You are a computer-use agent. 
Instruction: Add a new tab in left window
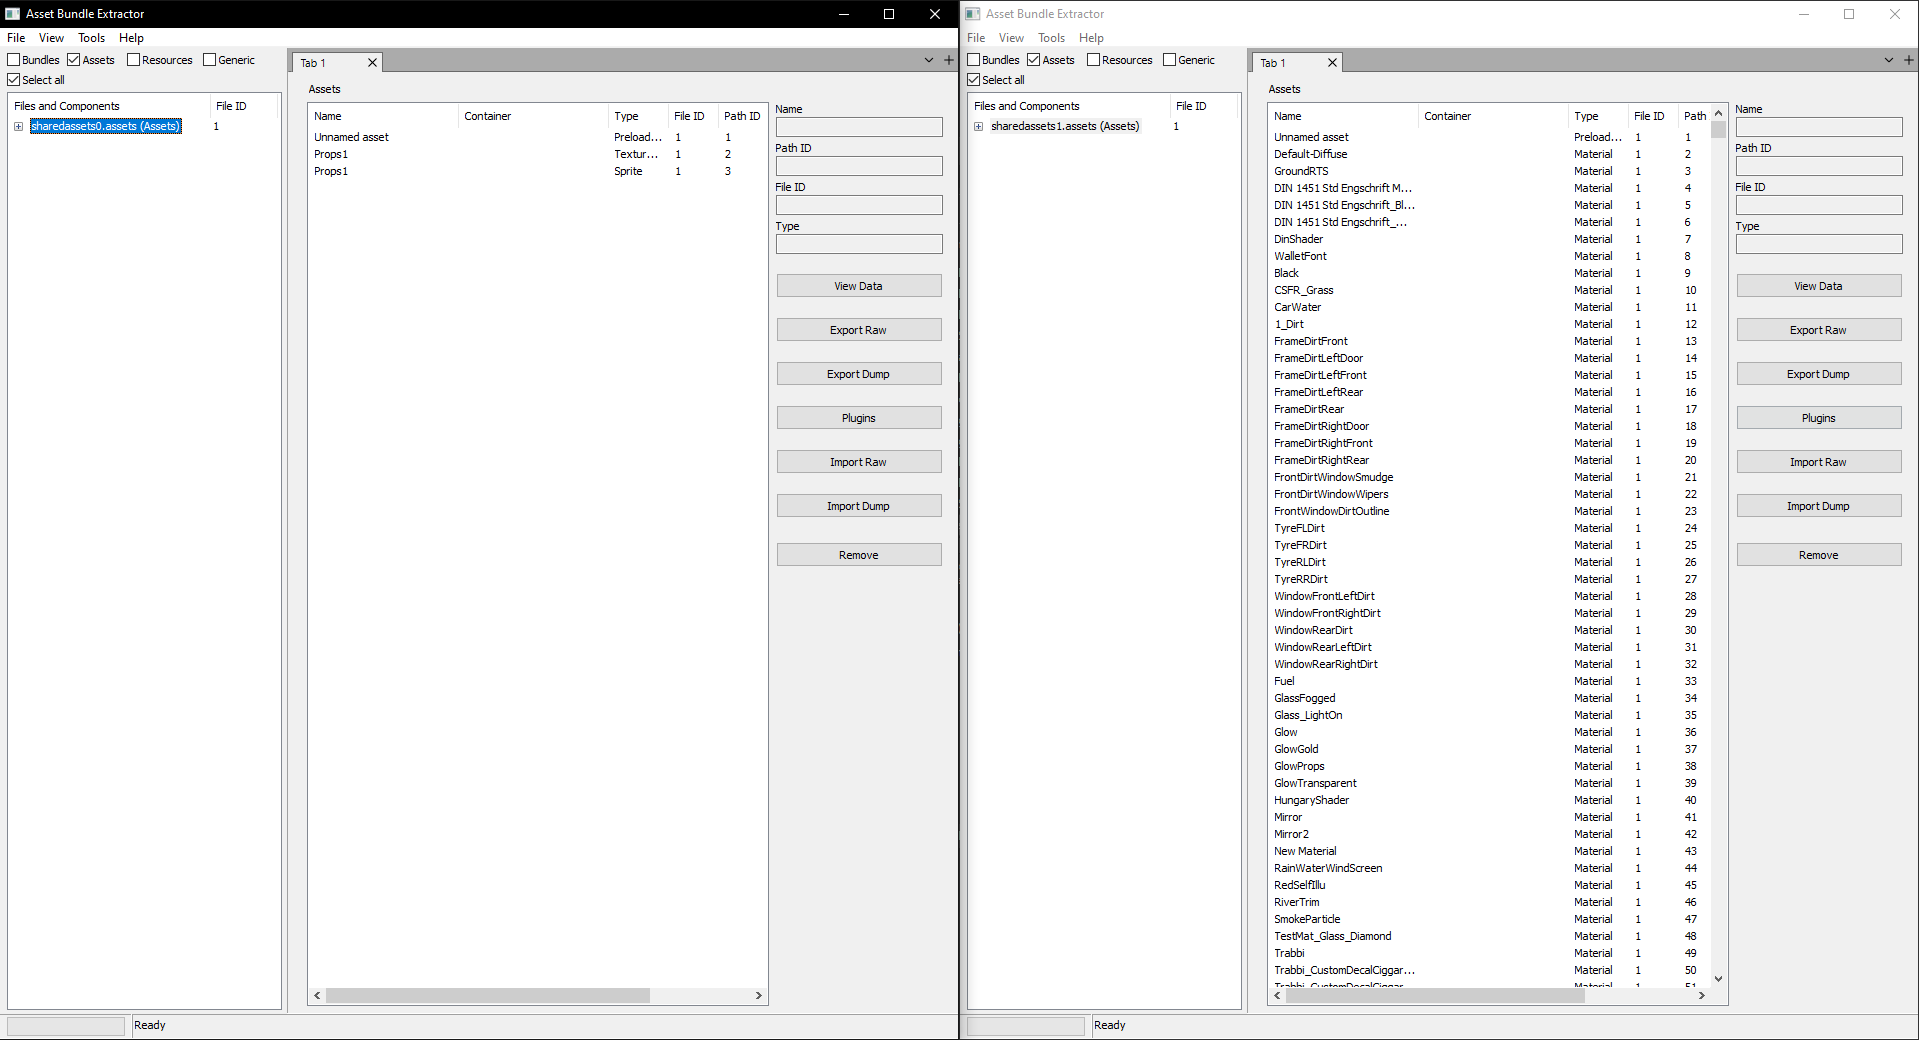[x=948, y=60]
